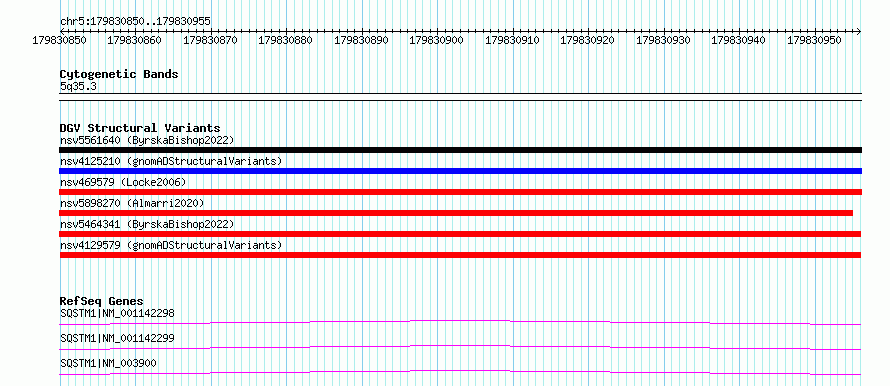Click the 5q35.3 cytogenetic band bar
The image size is (890, 386).
point(460,97)
